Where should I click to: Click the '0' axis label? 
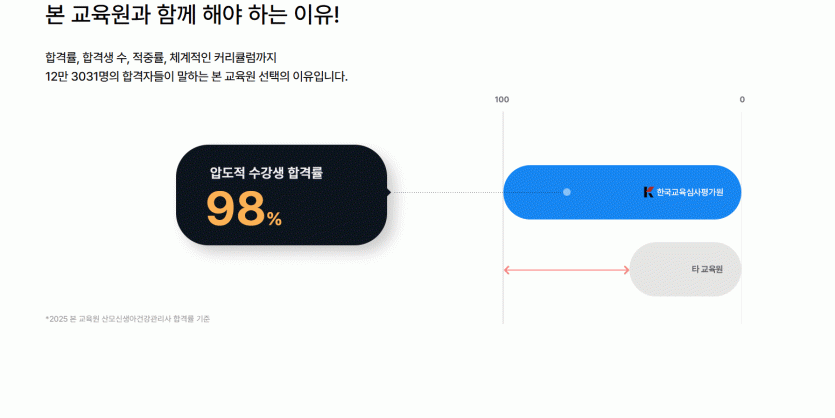pyautogui.click(x=742, y=100)
